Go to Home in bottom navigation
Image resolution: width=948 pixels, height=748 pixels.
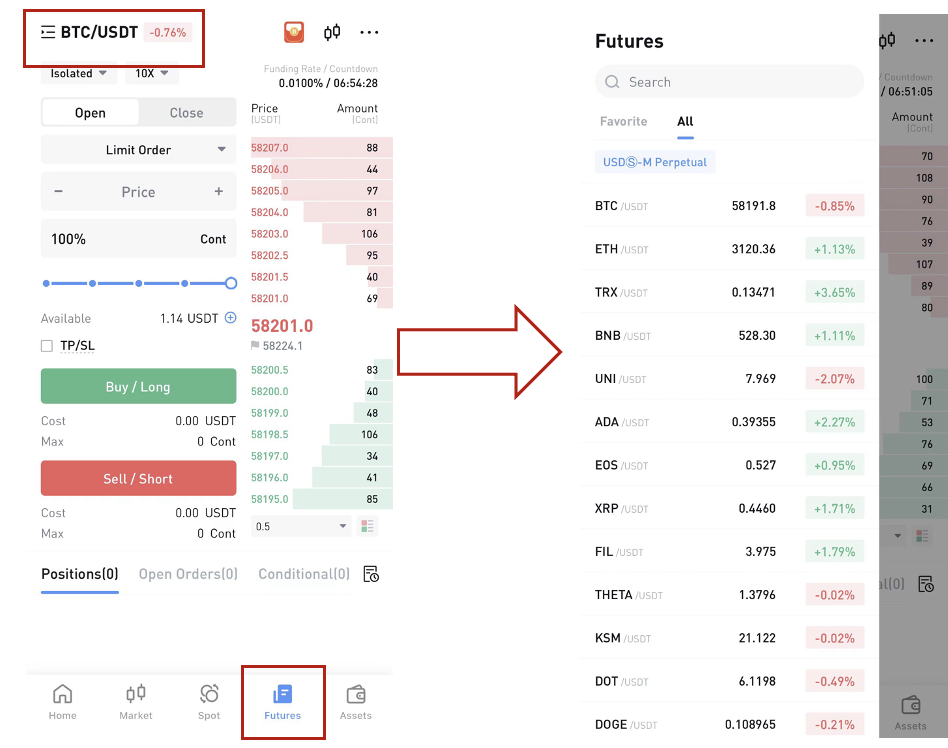tap(62, 702)
